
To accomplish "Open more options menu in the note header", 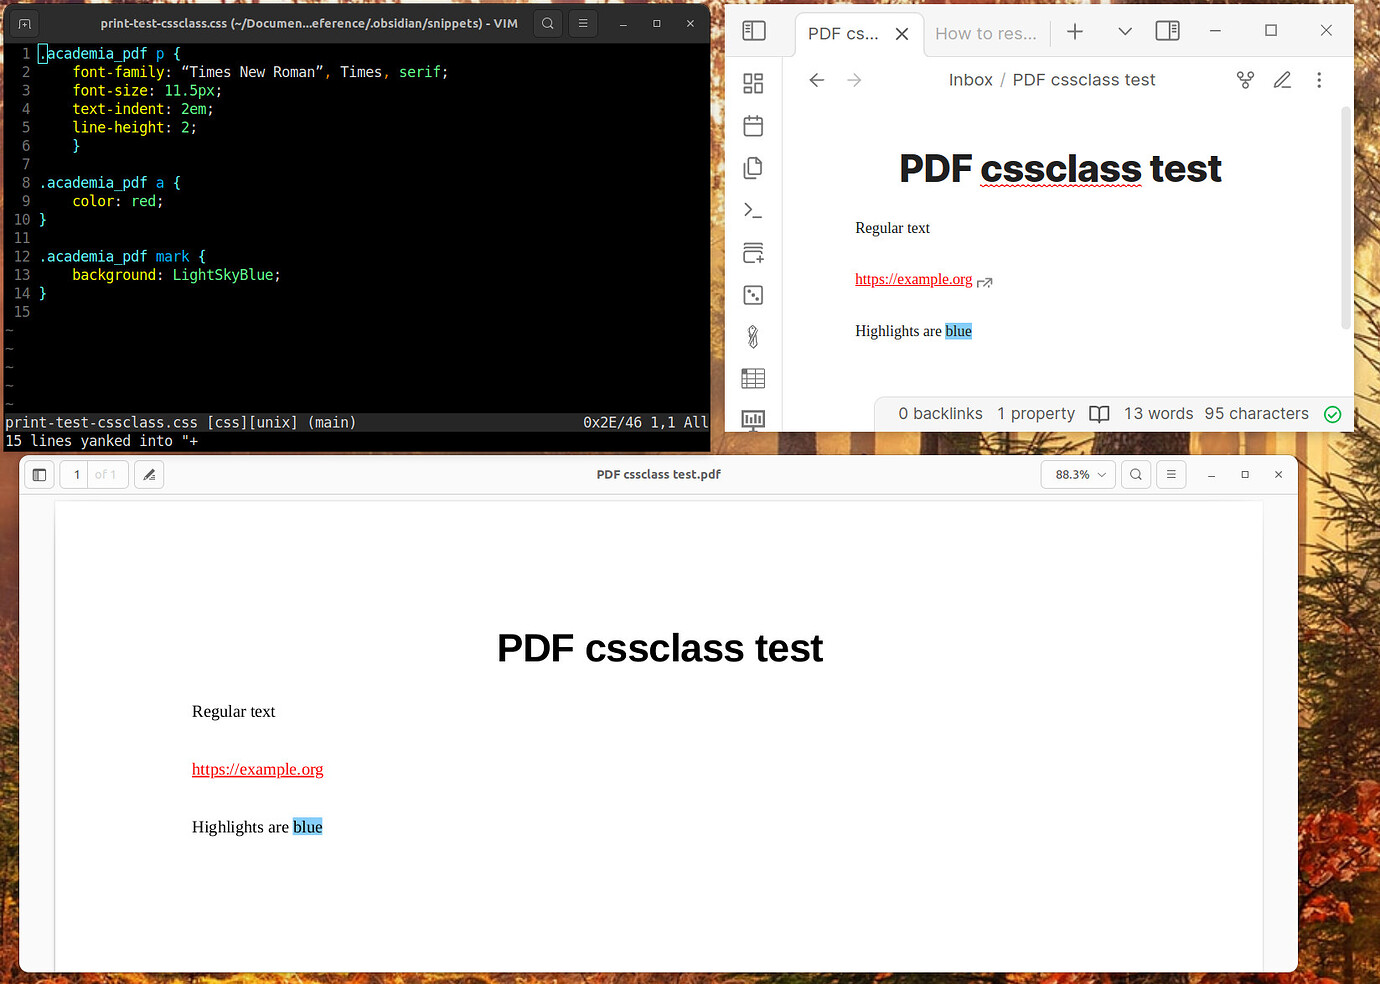I will [1319, 79].
